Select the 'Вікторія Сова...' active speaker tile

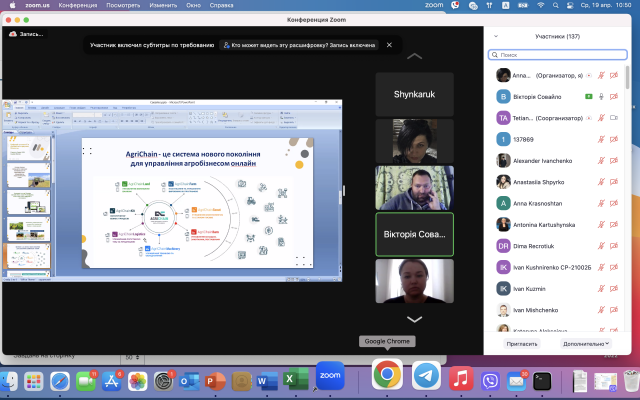[x=414, y=234]
